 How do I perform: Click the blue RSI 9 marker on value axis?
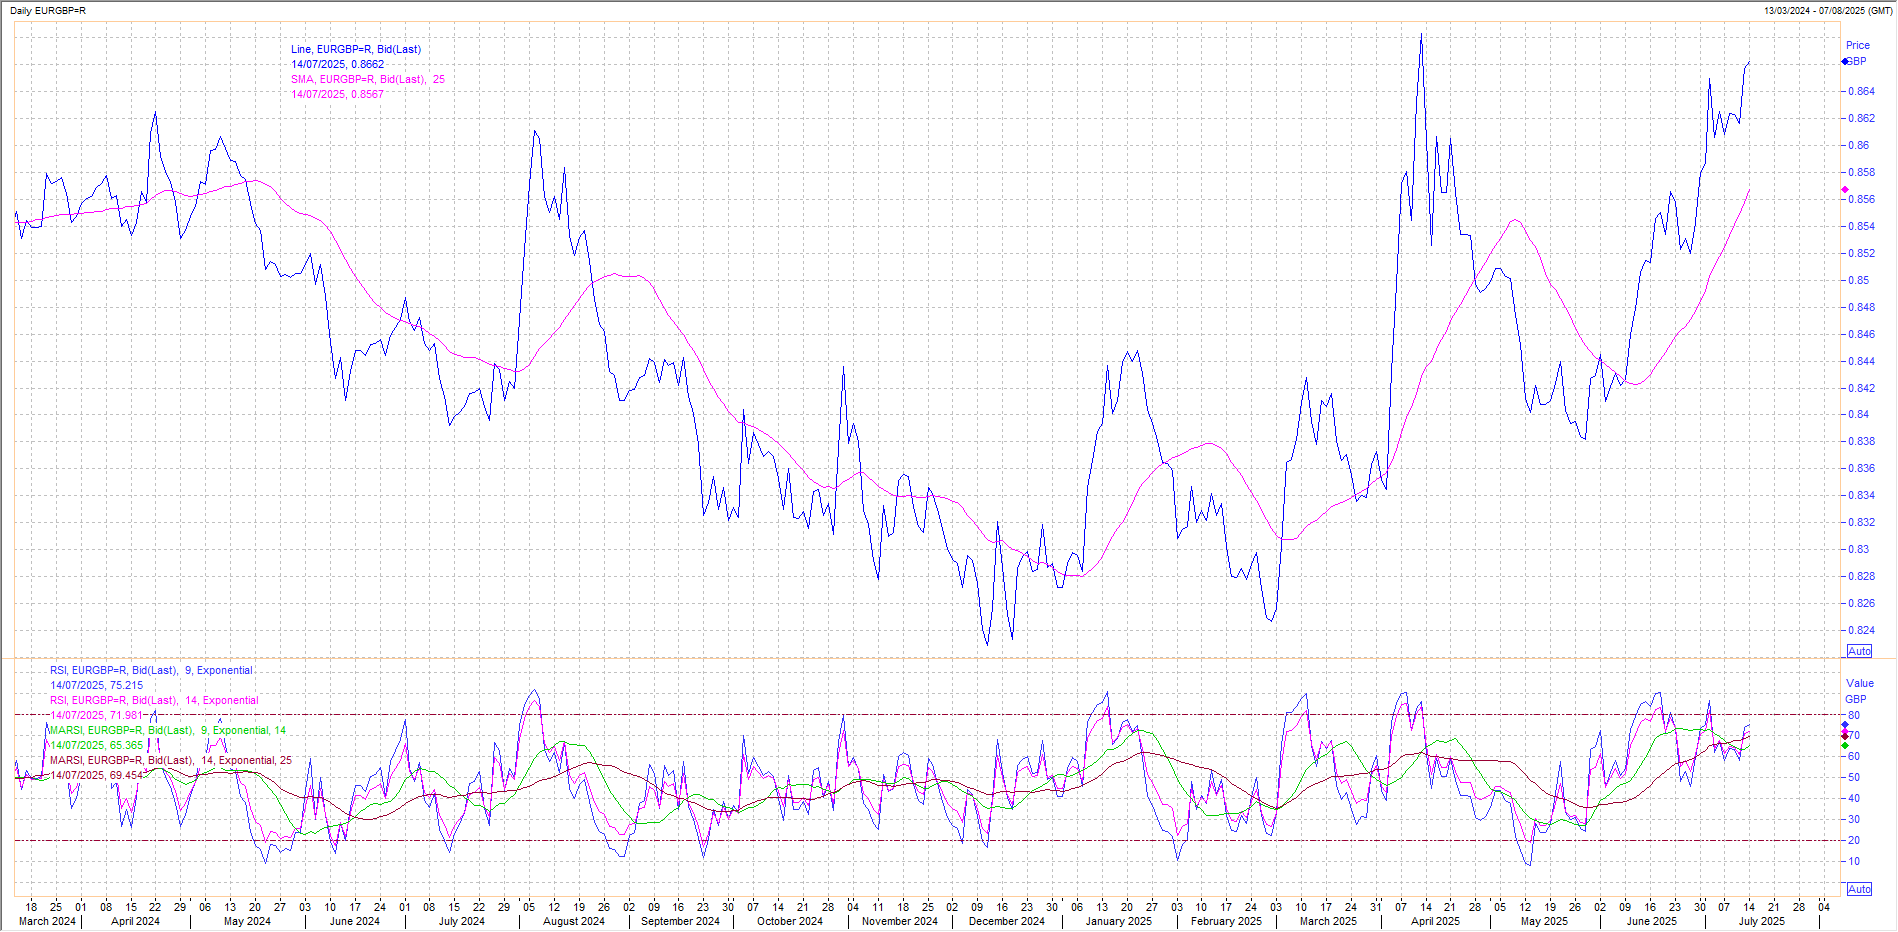pos(1845,725)
